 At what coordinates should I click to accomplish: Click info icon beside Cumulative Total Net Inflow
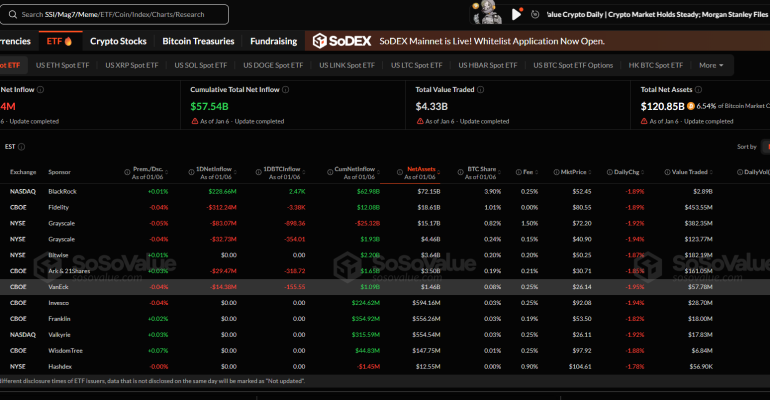click(285, 90)
